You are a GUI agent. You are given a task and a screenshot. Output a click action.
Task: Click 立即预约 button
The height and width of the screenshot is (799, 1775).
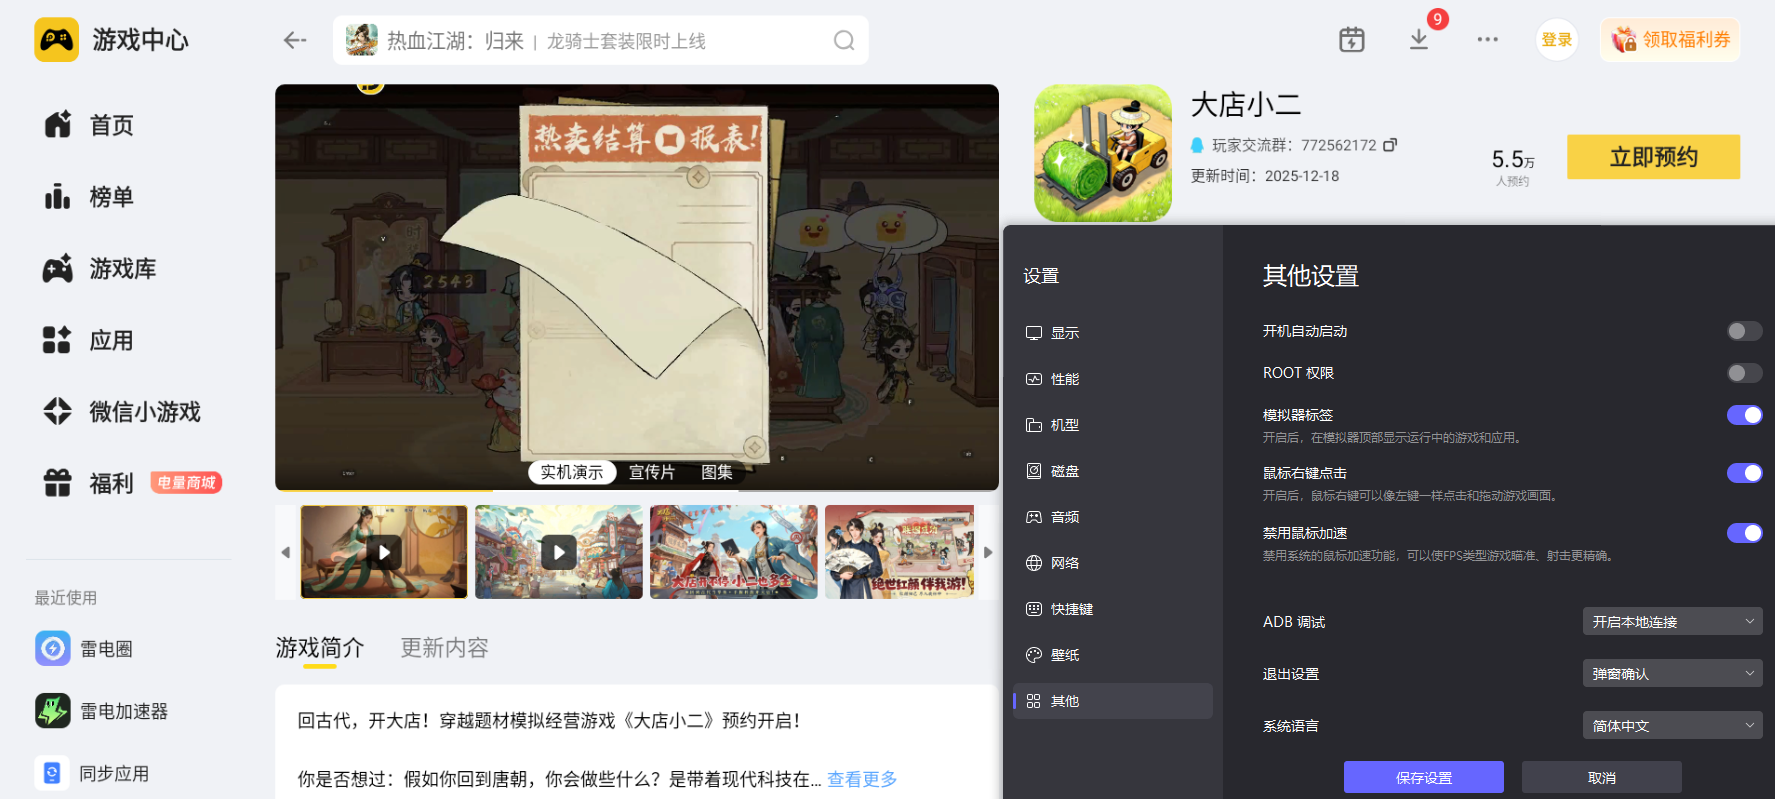[1654, 157]
